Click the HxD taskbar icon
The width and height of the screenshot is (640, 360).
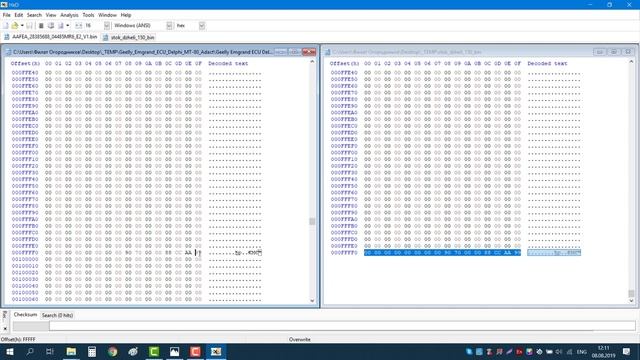216,351
